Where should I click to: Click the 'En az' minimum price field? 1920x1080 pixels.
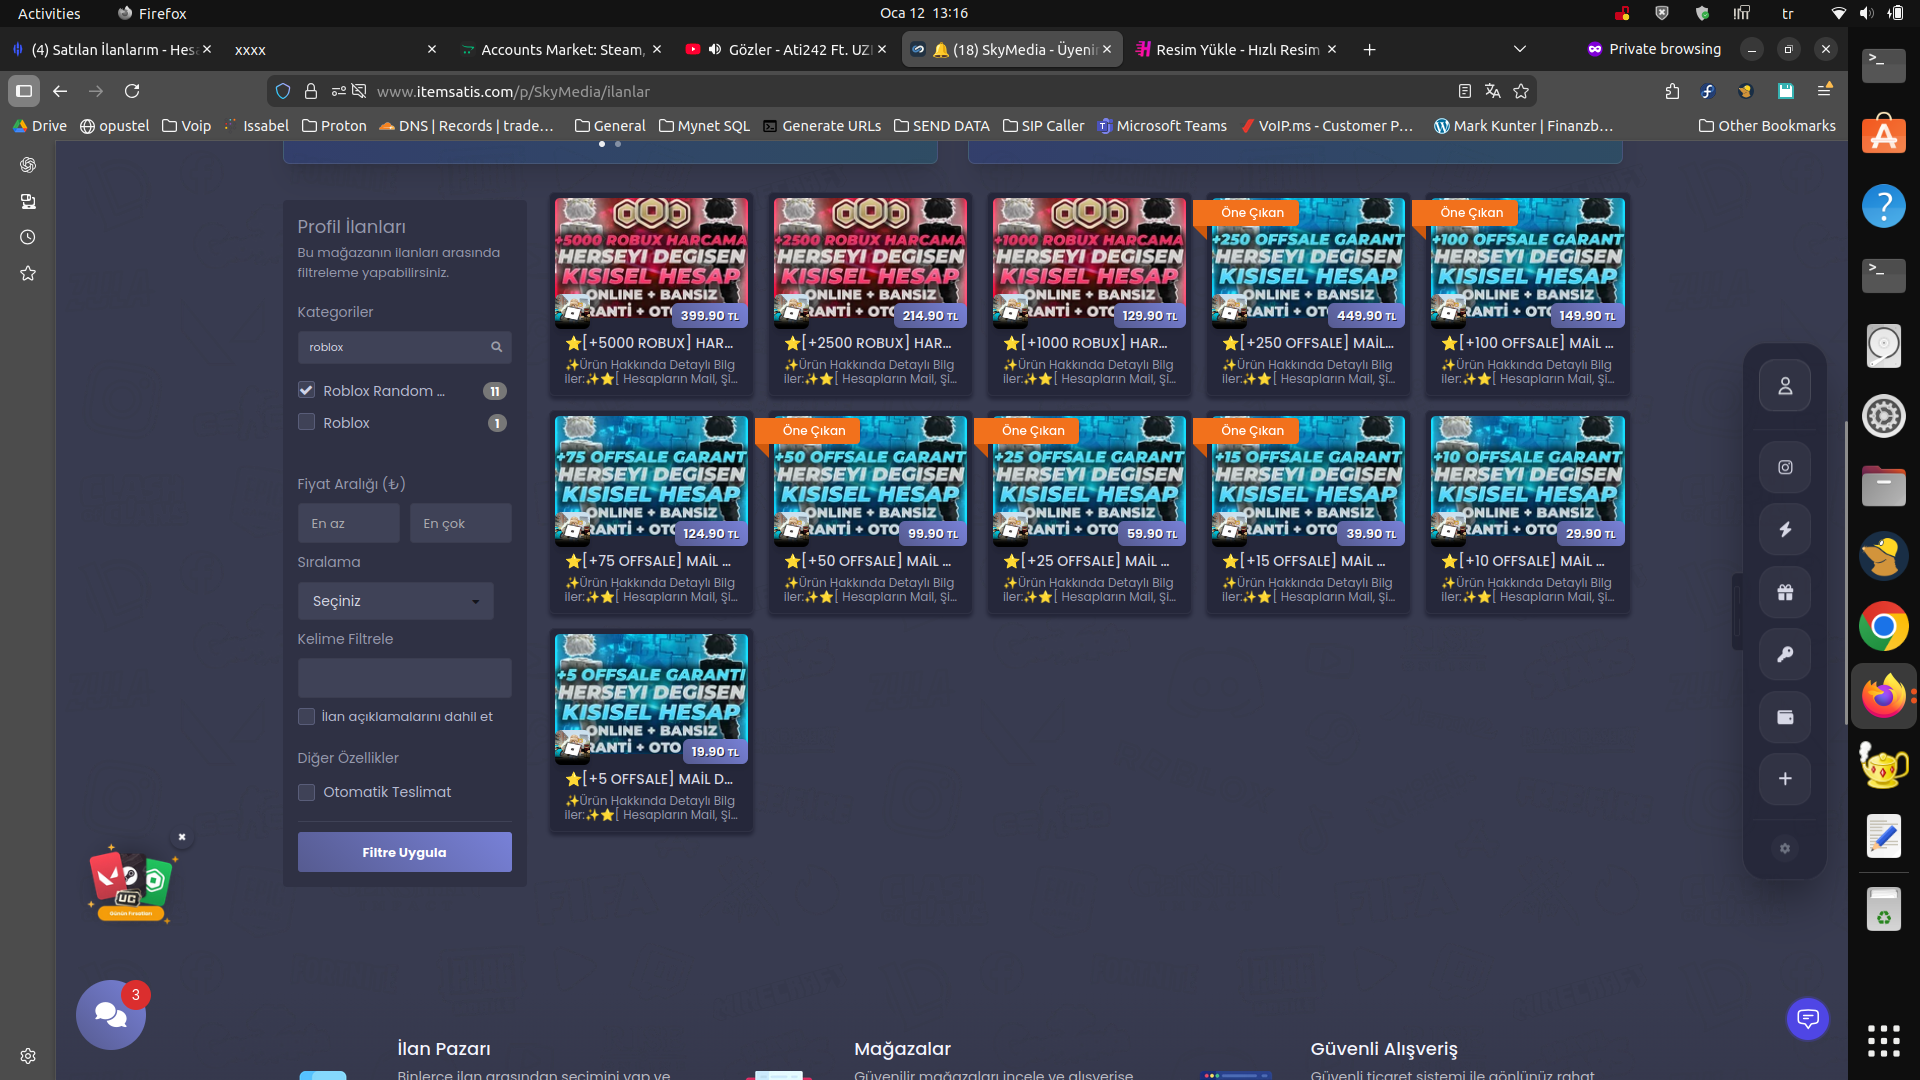point(349,523)
